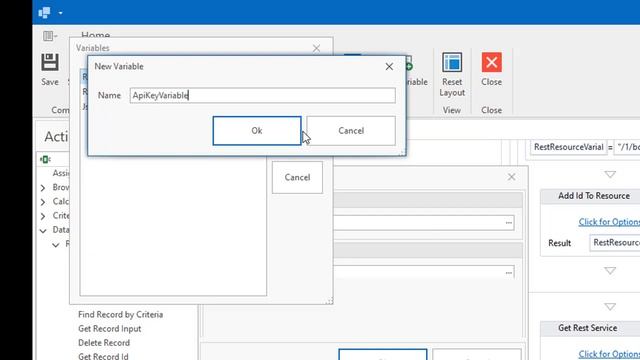The width and height of the screenshot is (640, 360).
Task: Click the RestResourceVarial assign field
Action: (x=568, y=147)
